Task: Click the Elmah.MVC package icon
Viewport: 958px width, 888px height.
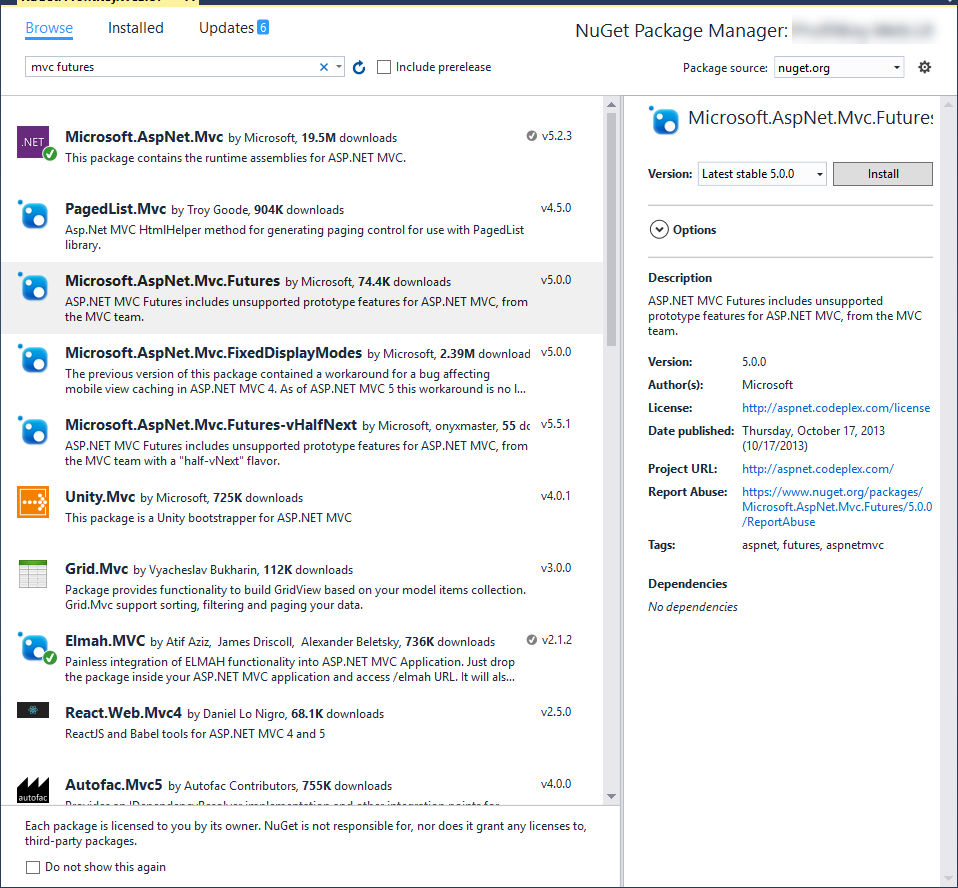Action: [x=33, y=647]
